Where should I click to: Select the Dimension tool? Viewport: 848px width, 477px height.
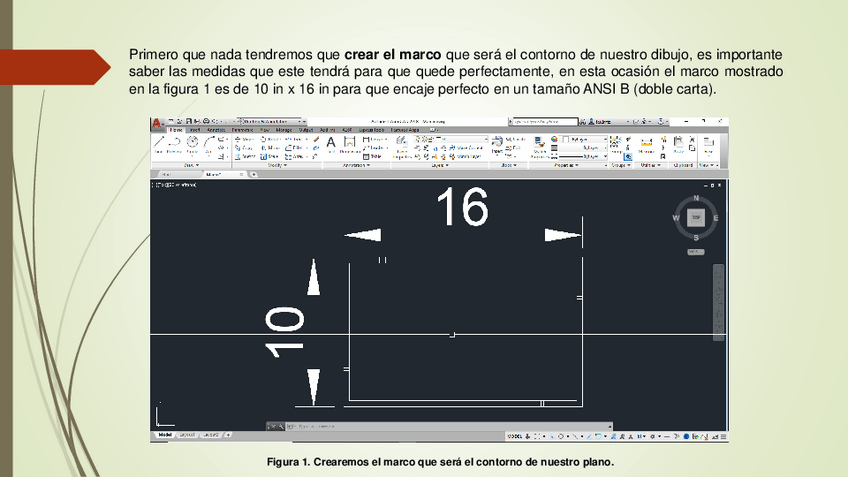[350, 144]
